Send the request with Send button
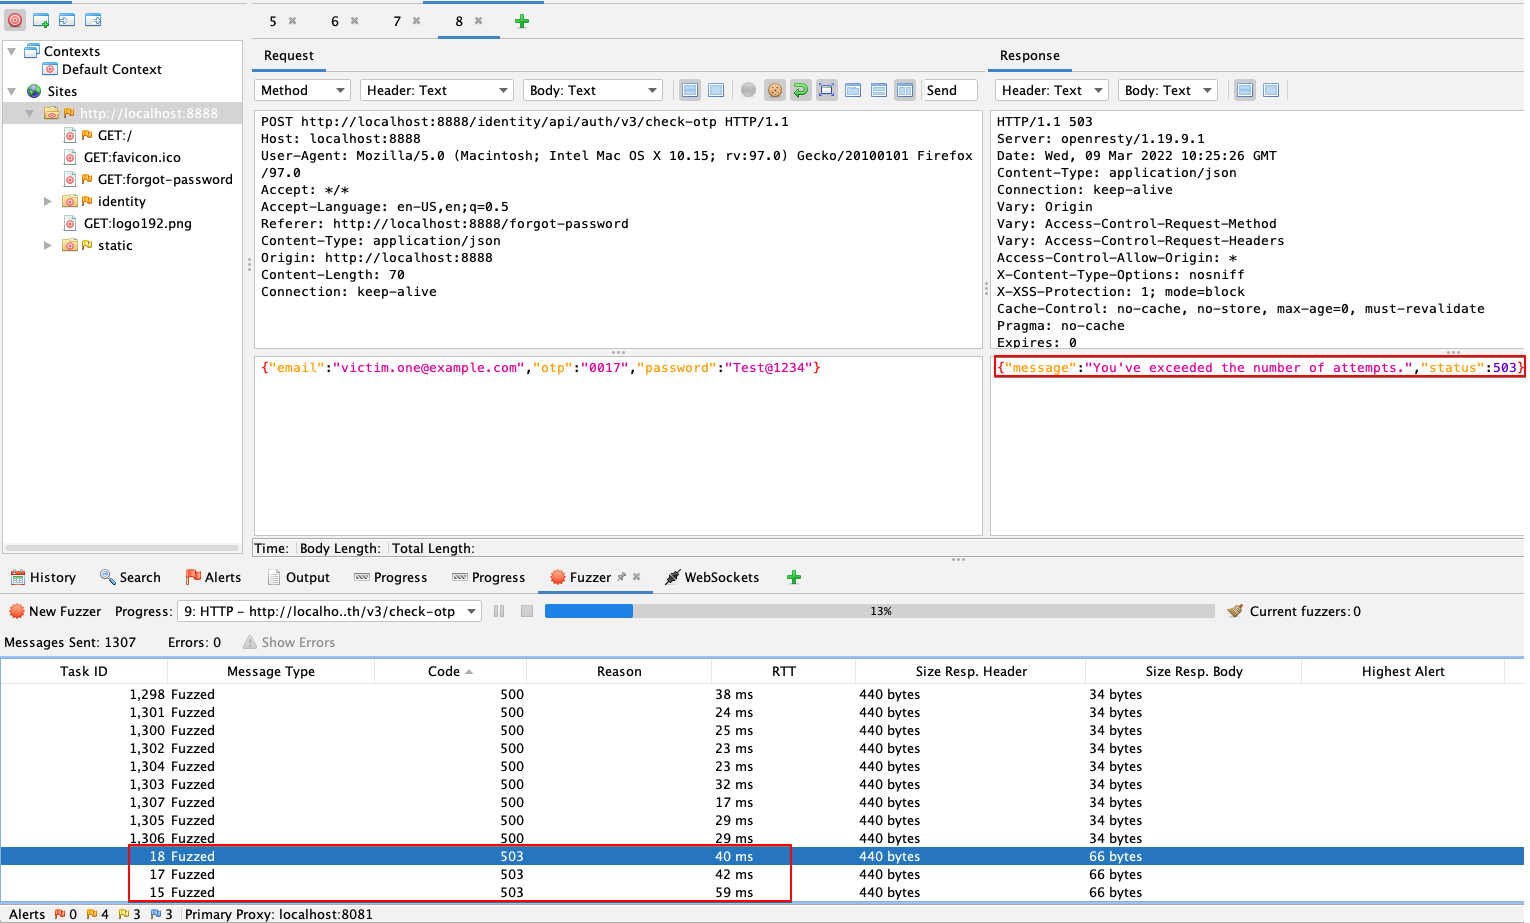The width and height of the screenshot is (1530, 923). (x=949, y=90)
